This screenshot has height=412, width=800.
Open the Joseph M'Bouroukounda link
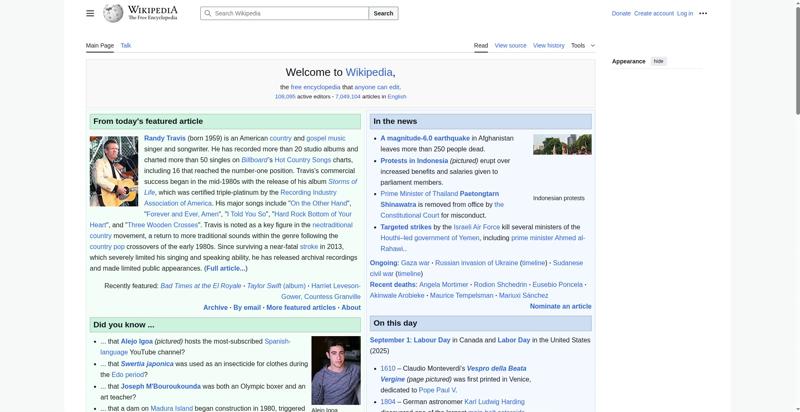(x=161, y=387)
